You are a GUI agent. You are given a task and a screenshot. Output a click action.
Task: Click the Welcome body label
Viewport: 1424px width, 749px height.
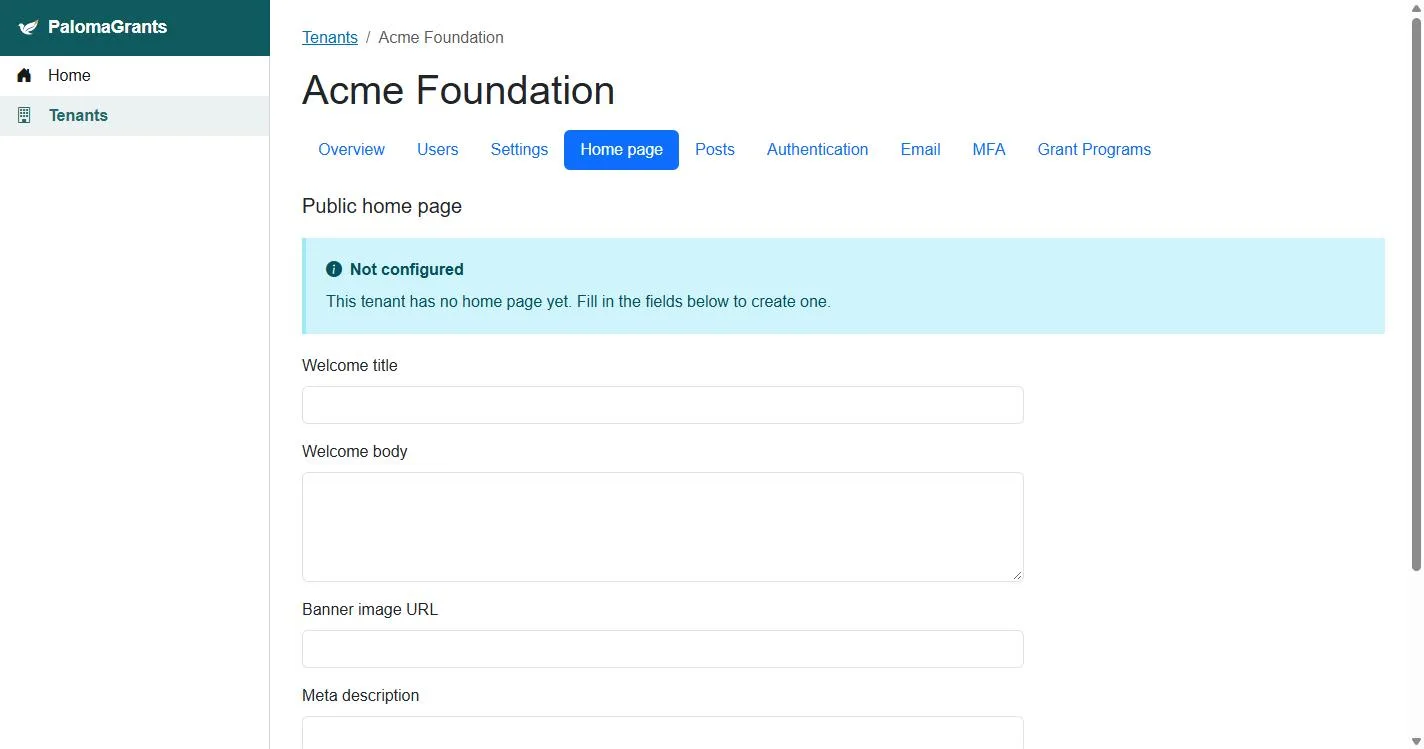click(x=355, y=451)
